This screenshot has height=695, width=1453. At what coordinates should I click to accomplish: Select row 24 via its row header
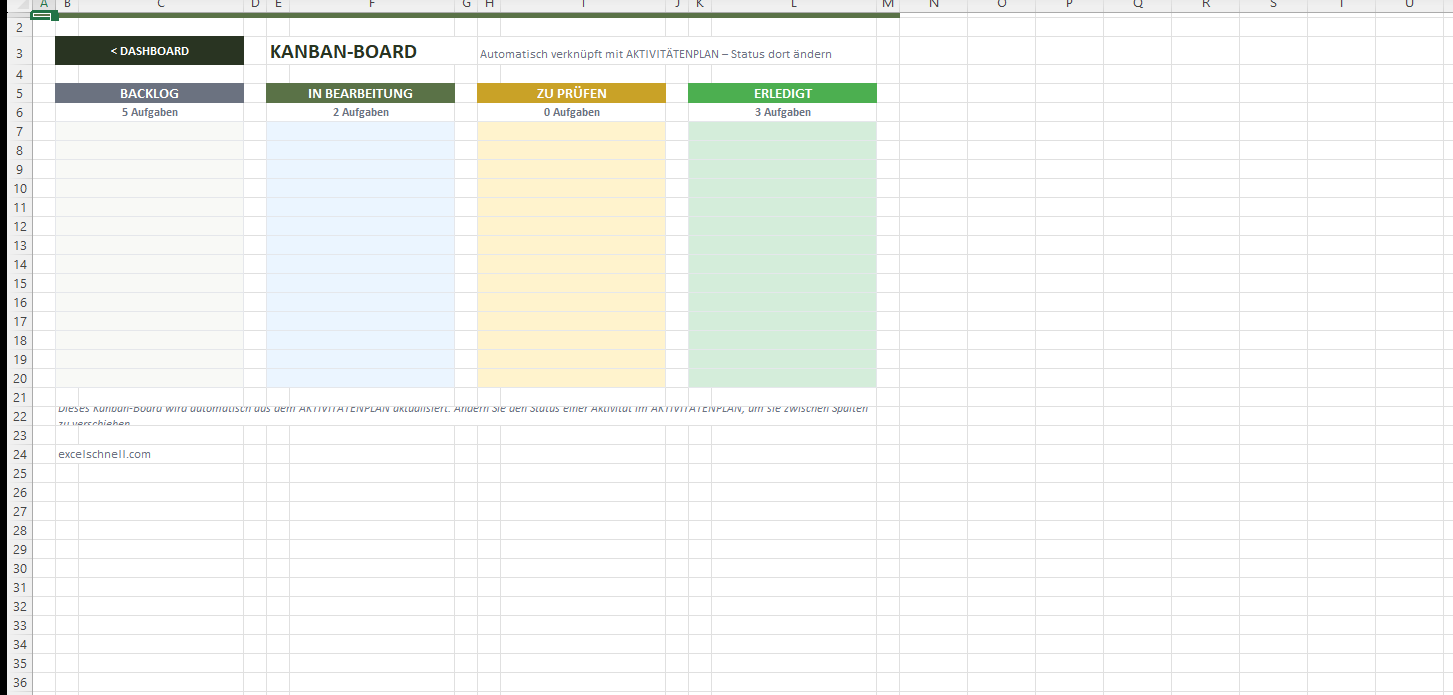[16, 454]
